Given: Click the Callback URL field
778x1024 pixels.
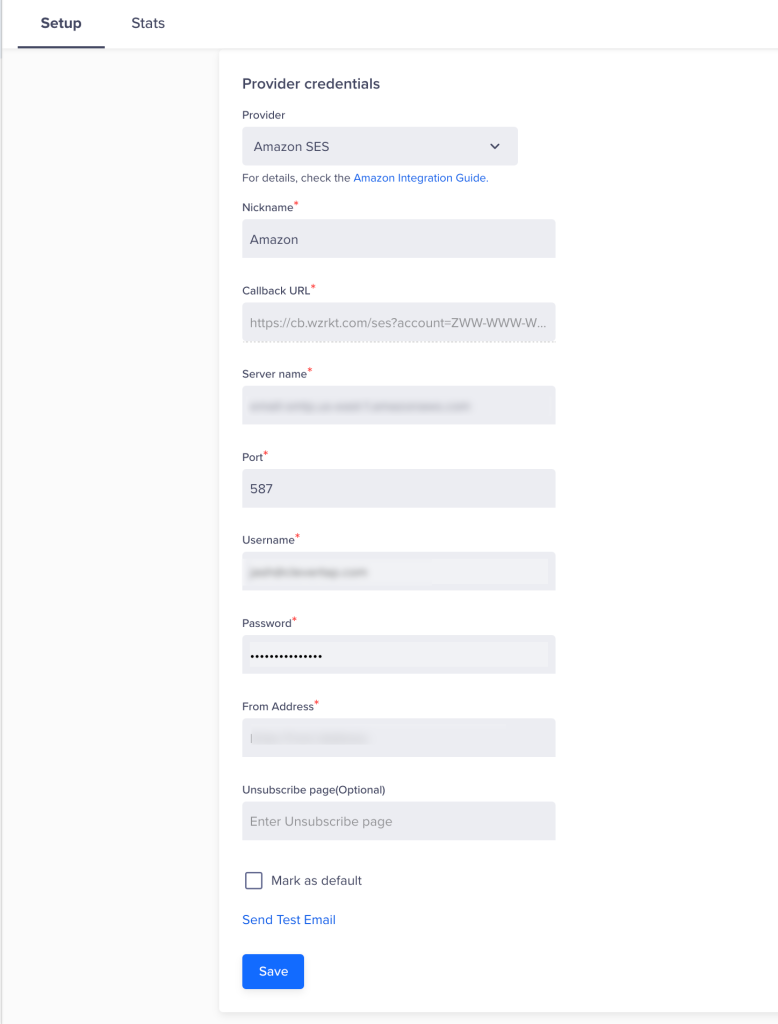Looking at the screenshot, I should point(398,322).
